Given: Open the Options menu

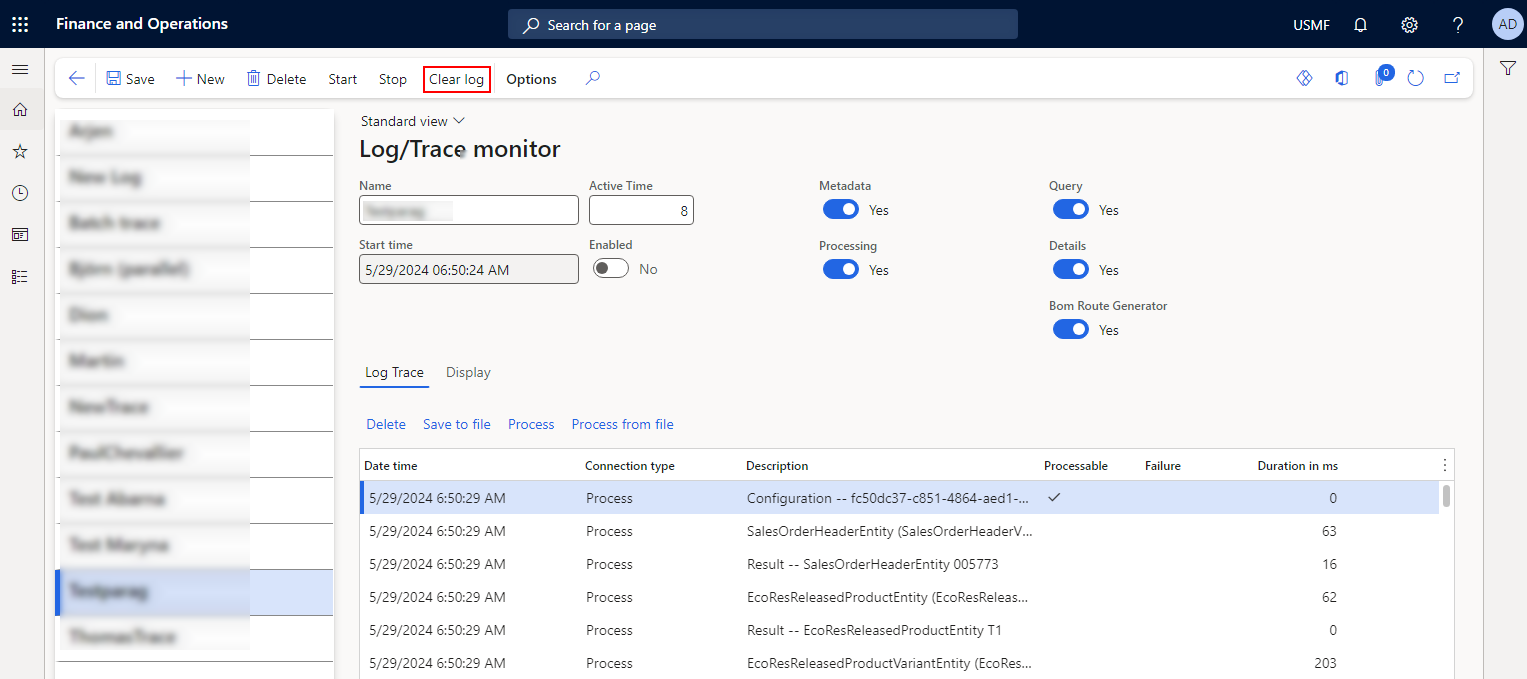Looking at the screenshot, I should pos(531,79).
